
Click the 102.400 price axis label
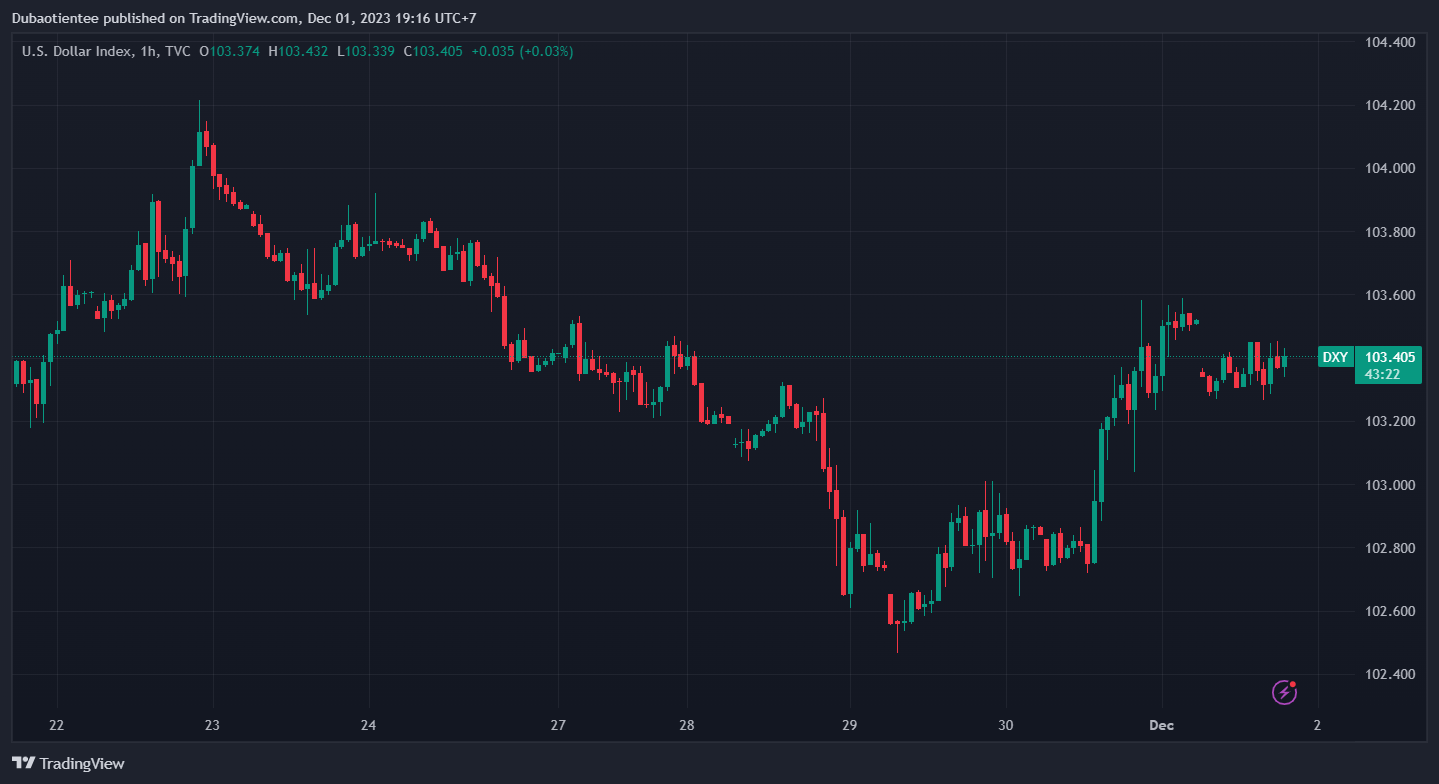[1390, 674]
